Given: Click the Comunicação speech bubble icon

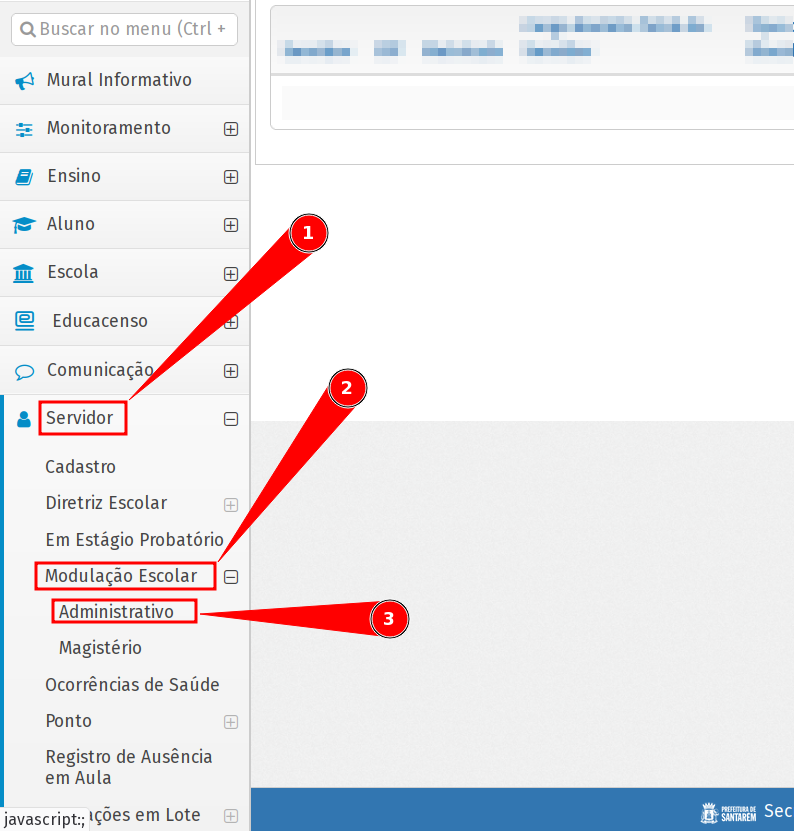Looking at the screenshot, I should [24, 371].
